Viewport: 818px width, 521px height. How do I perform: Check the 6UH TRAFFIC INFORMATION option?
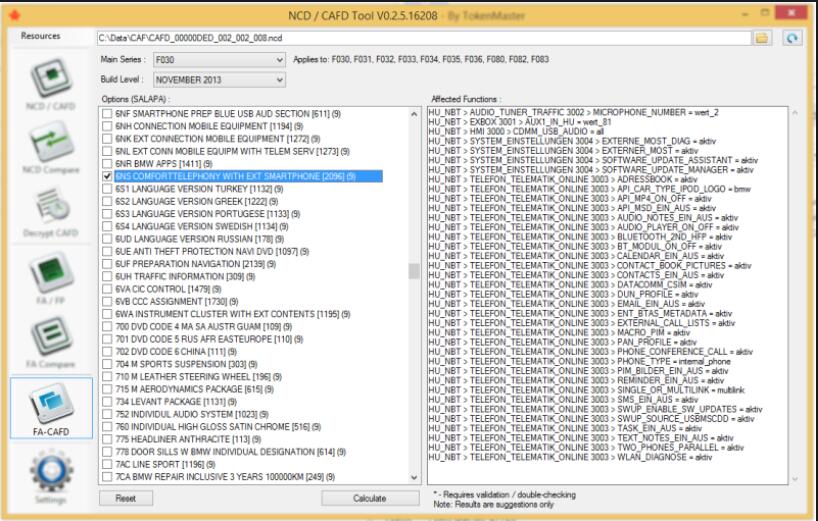coord(107,276)
